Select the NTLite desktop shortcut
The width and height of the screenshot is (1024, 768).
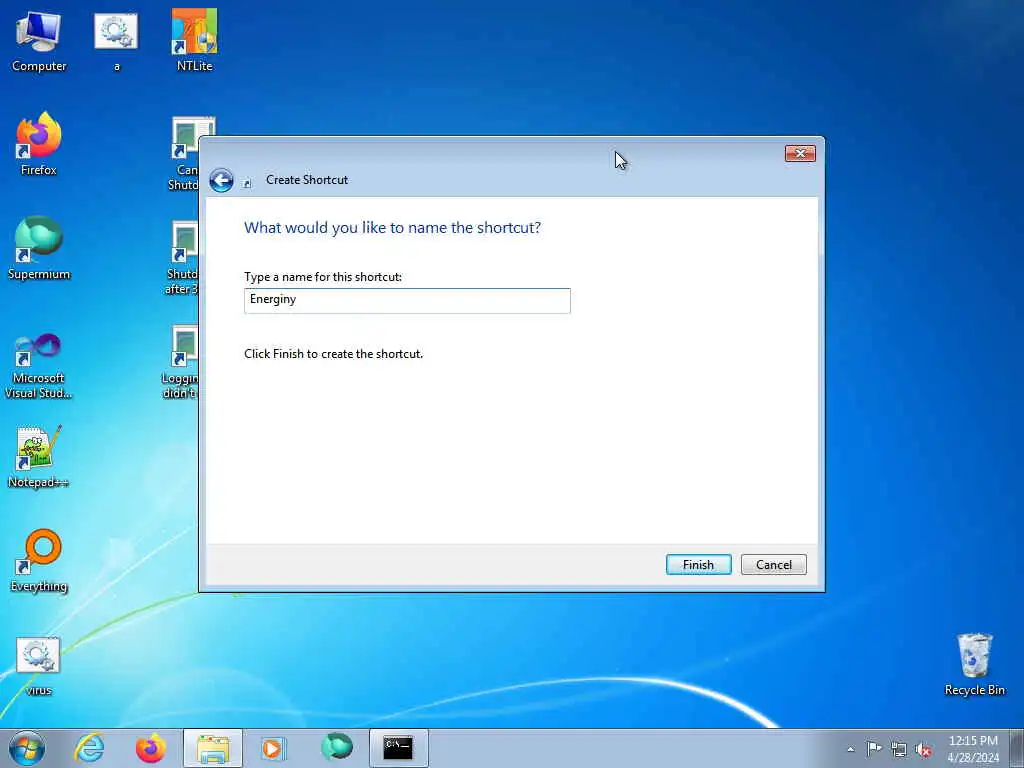(194, 41)
